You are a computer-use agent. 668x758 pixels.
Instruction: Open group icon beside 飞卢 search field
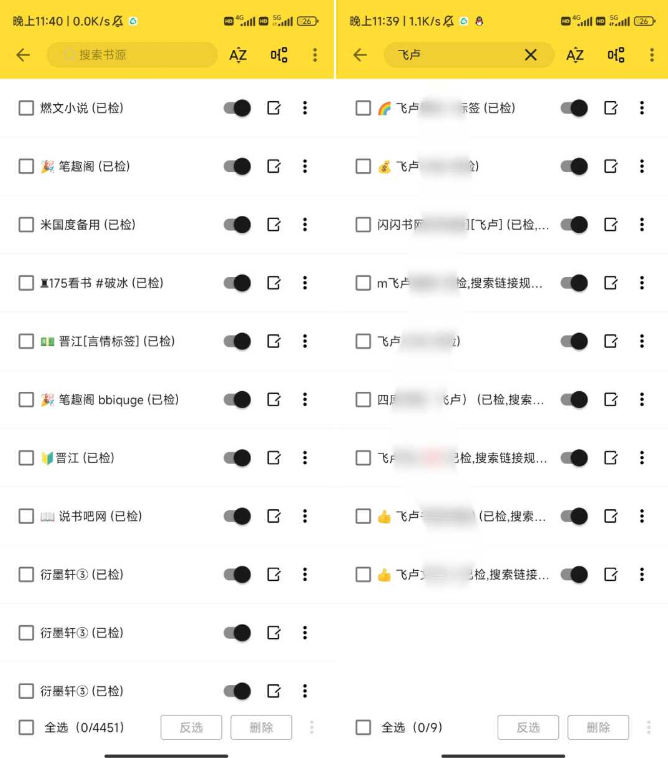(x=616, y=55)
